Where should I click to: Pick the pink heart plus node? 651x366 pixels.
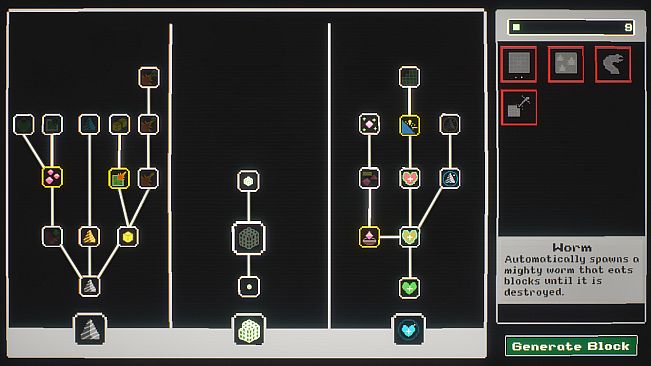tap(410, 178)
